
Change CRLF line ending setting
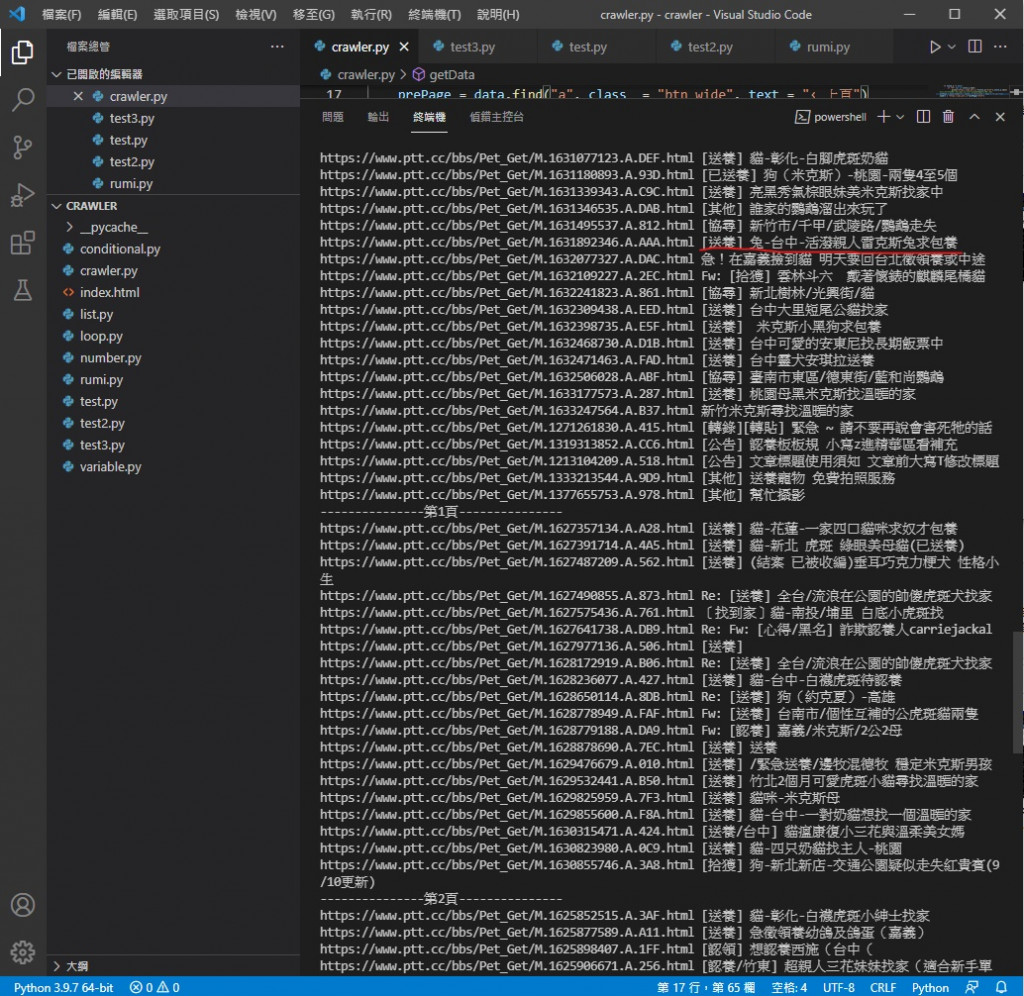[x=882, y=987]
